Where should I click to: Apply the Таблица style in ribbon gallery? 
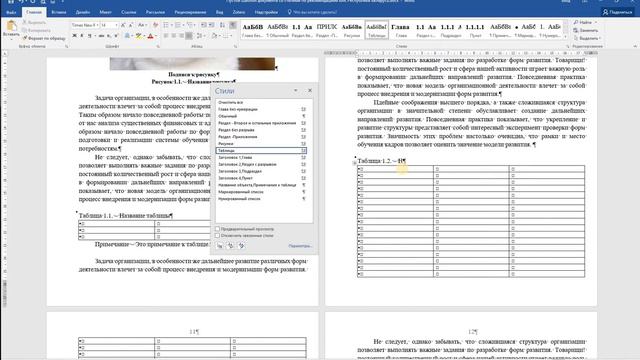pyautogui.click(x=376, y=31)
